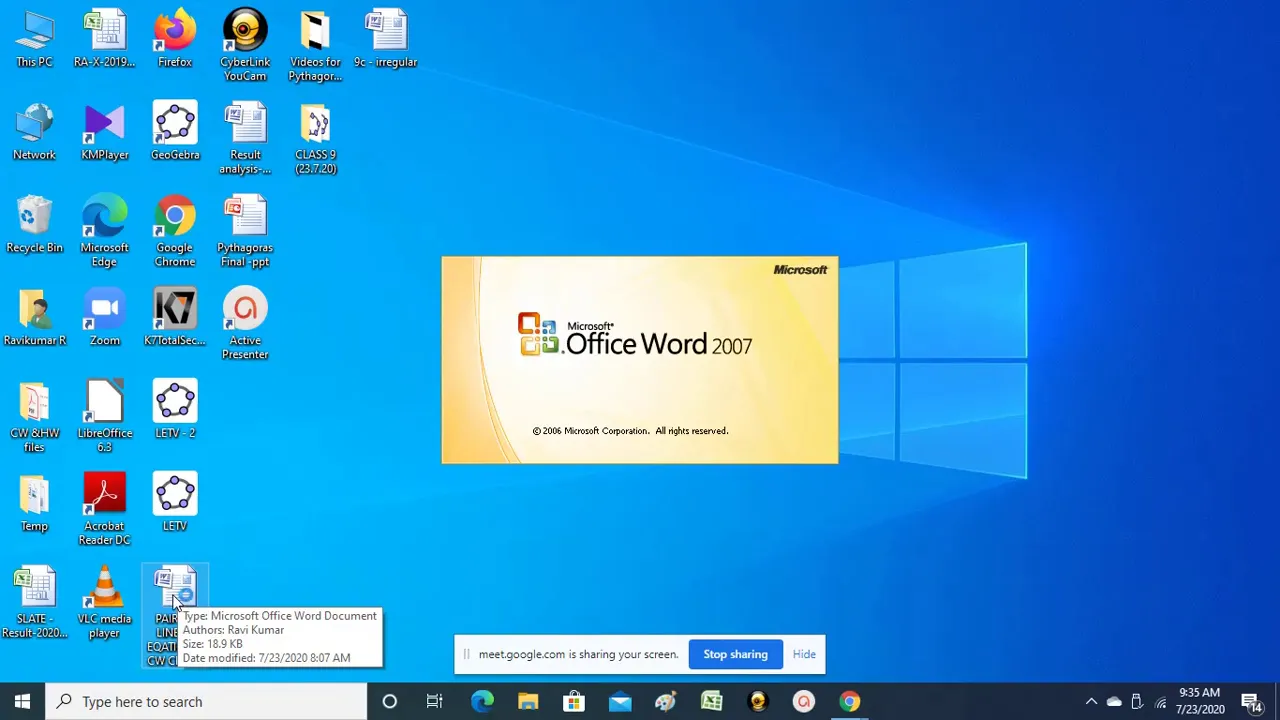The width and height of the screenshot is (1280, 720).
Task: Select the Microsoft Edge desktop shortcut
Action: 105,232
